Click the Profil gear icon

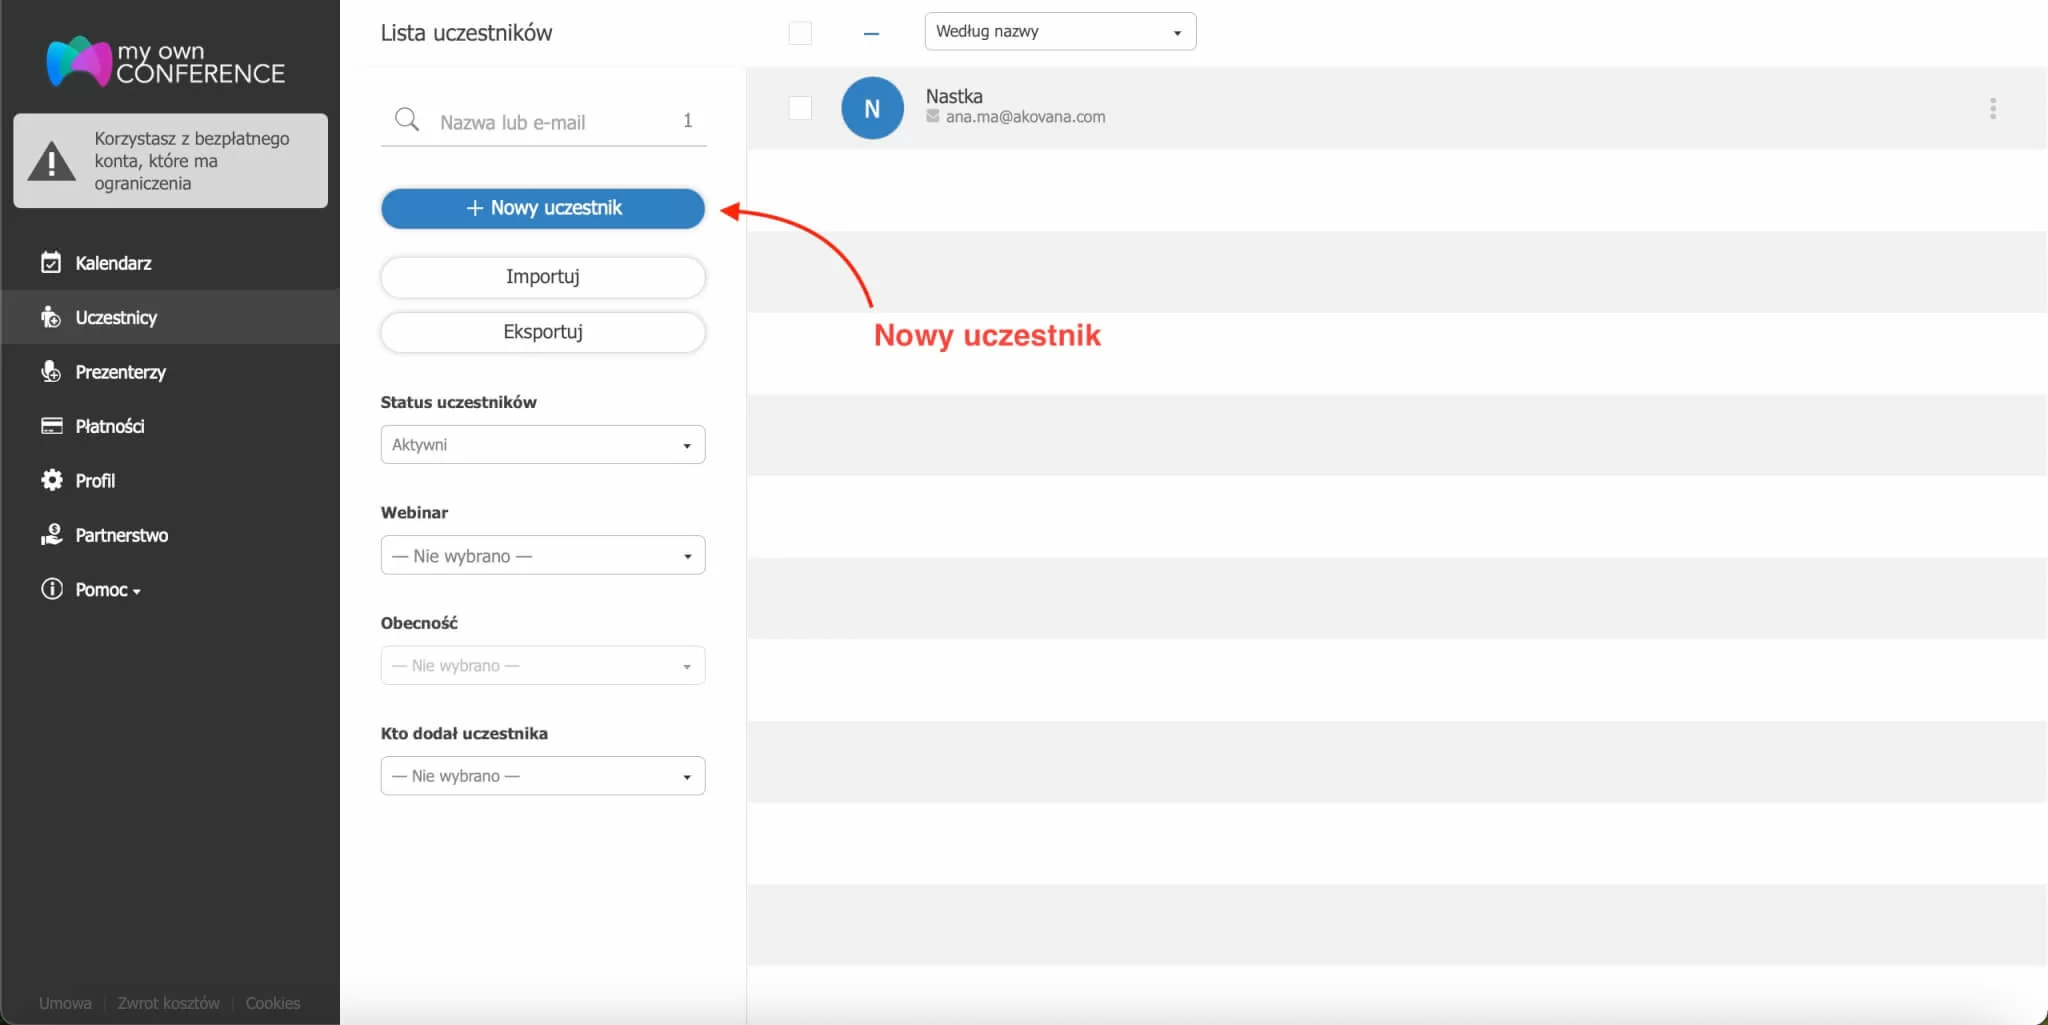(51, 480)
